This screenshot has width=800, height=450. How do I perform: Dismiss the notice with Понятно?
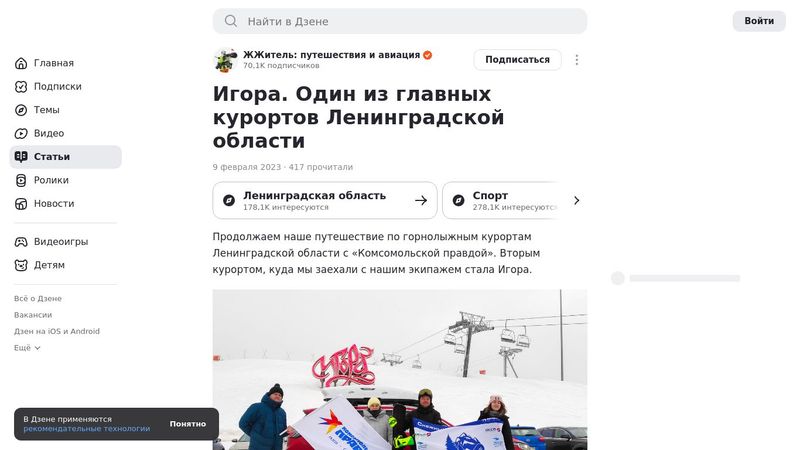click(x=188, y=424)
